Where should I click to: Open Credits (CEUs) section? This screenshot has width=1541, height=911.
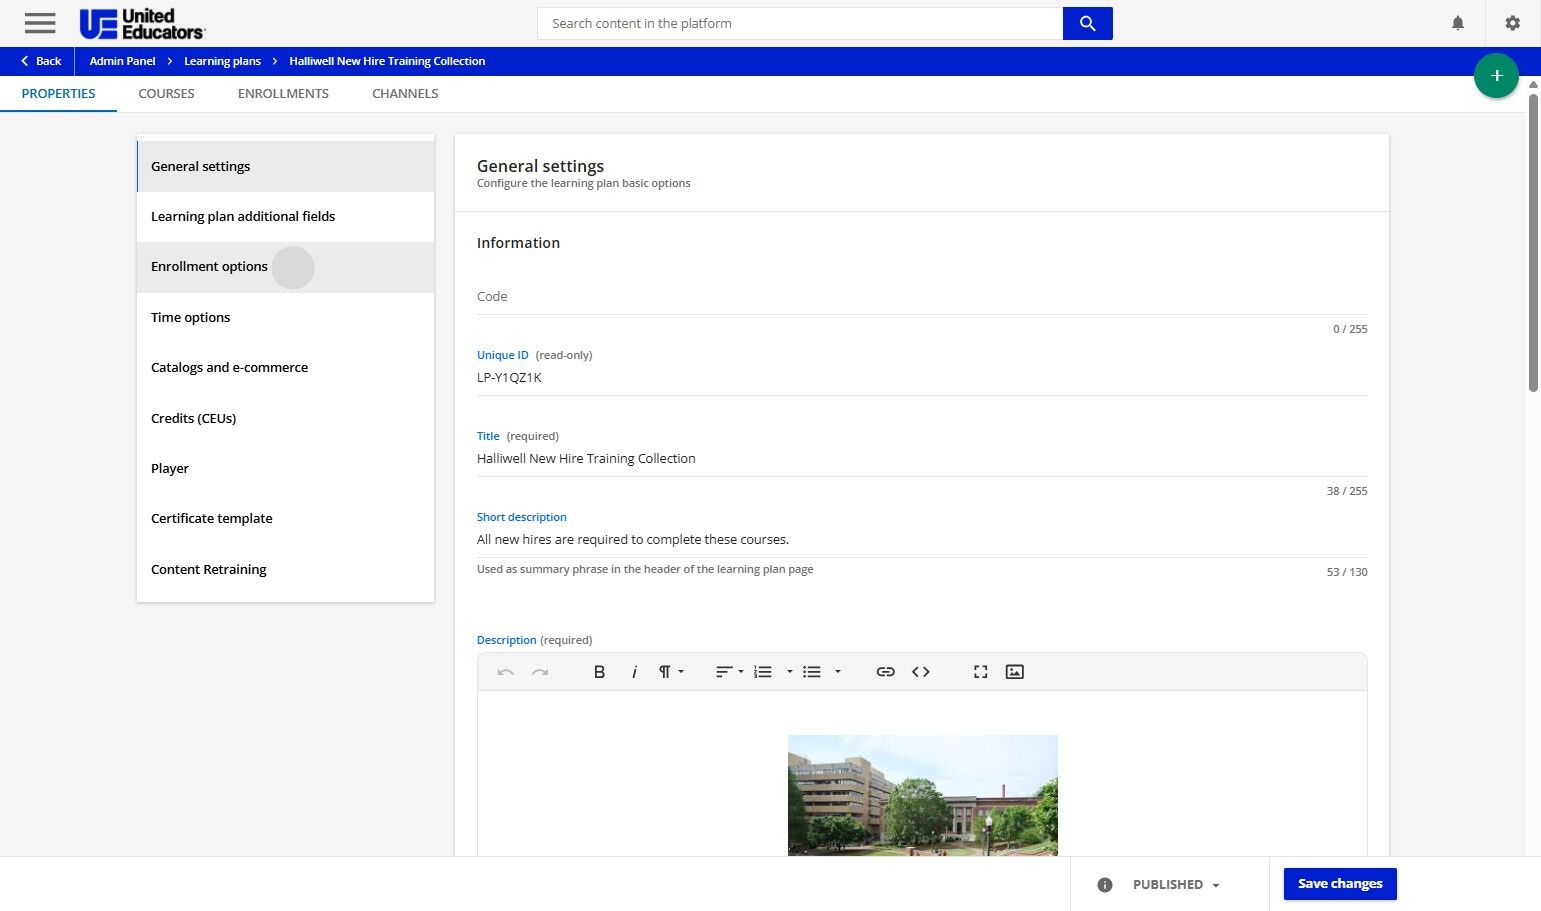(285, 418)
